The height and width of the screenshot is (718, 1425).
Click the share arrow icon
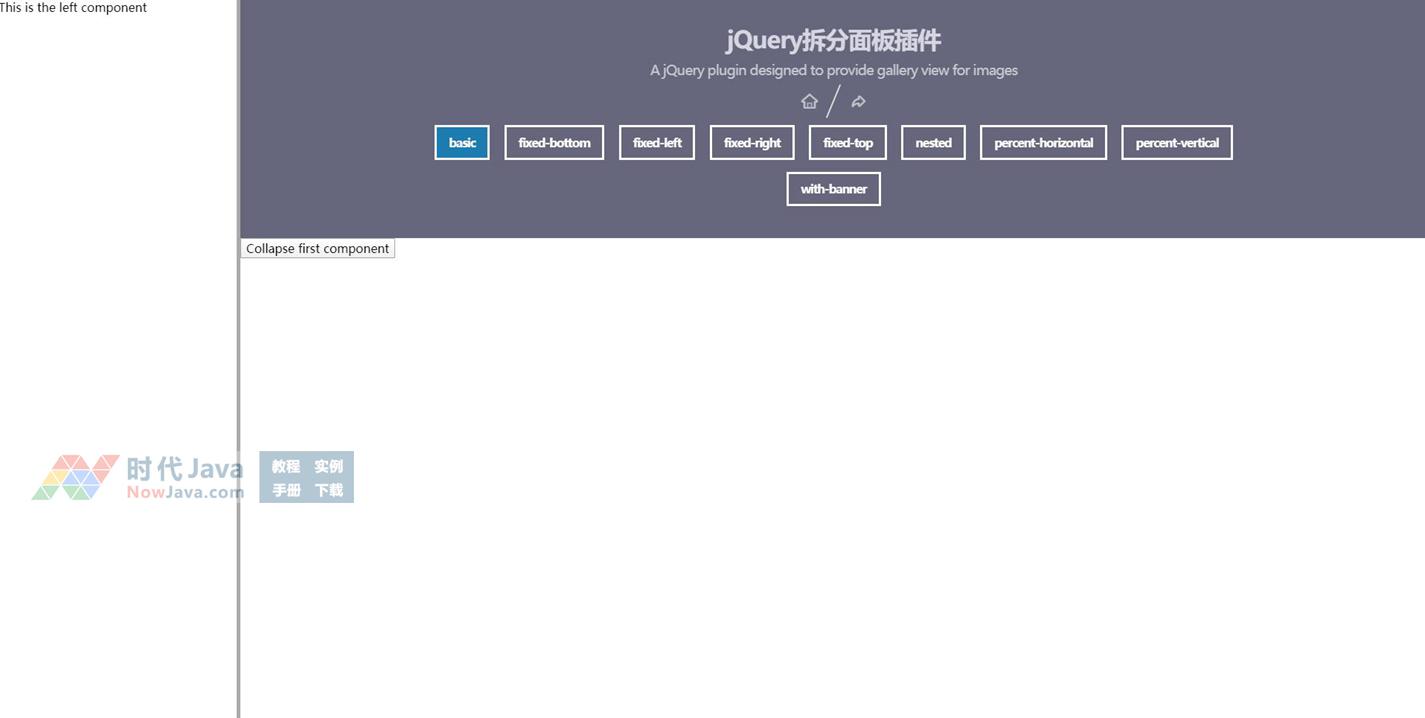858,101
